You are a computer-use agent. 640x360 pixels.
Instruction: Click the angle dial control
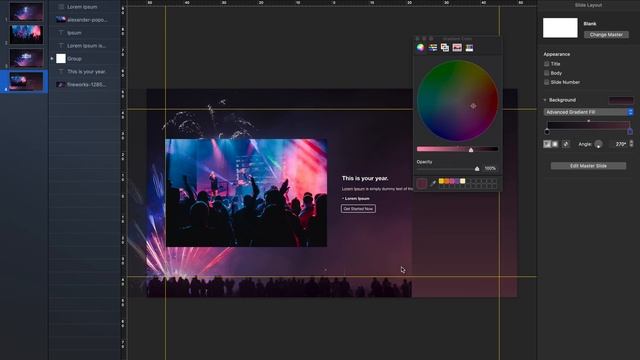598,144
